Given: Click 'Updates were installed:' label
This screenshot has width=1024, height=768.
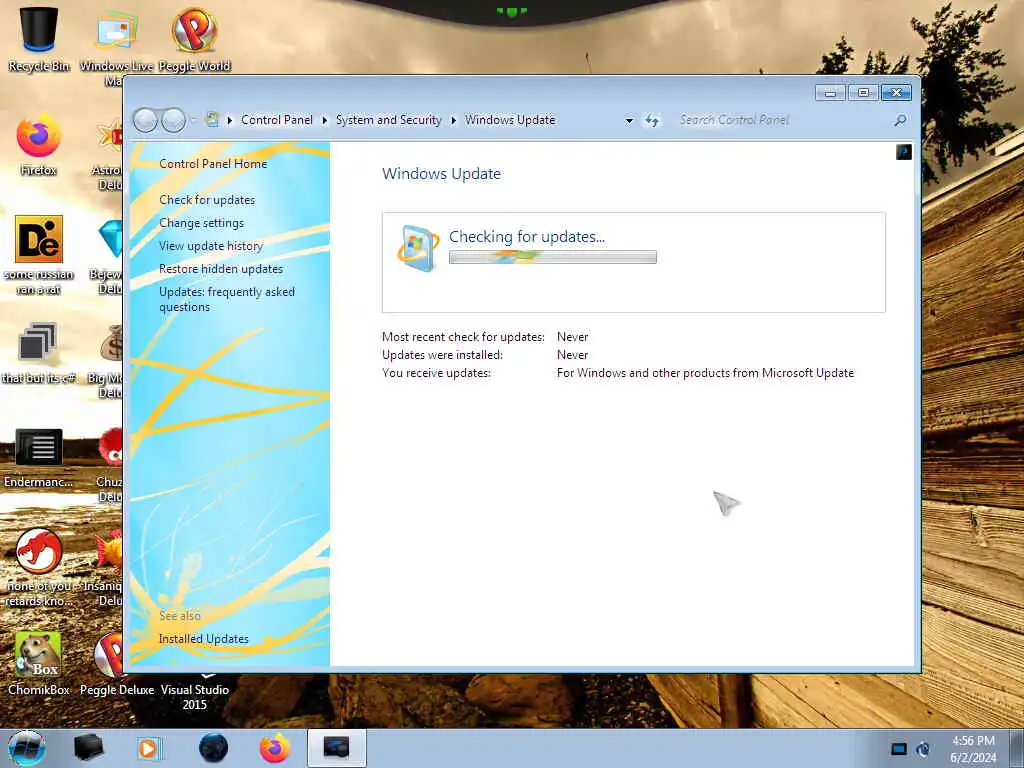Looking at the screenshot, I should tap(442, 355).
